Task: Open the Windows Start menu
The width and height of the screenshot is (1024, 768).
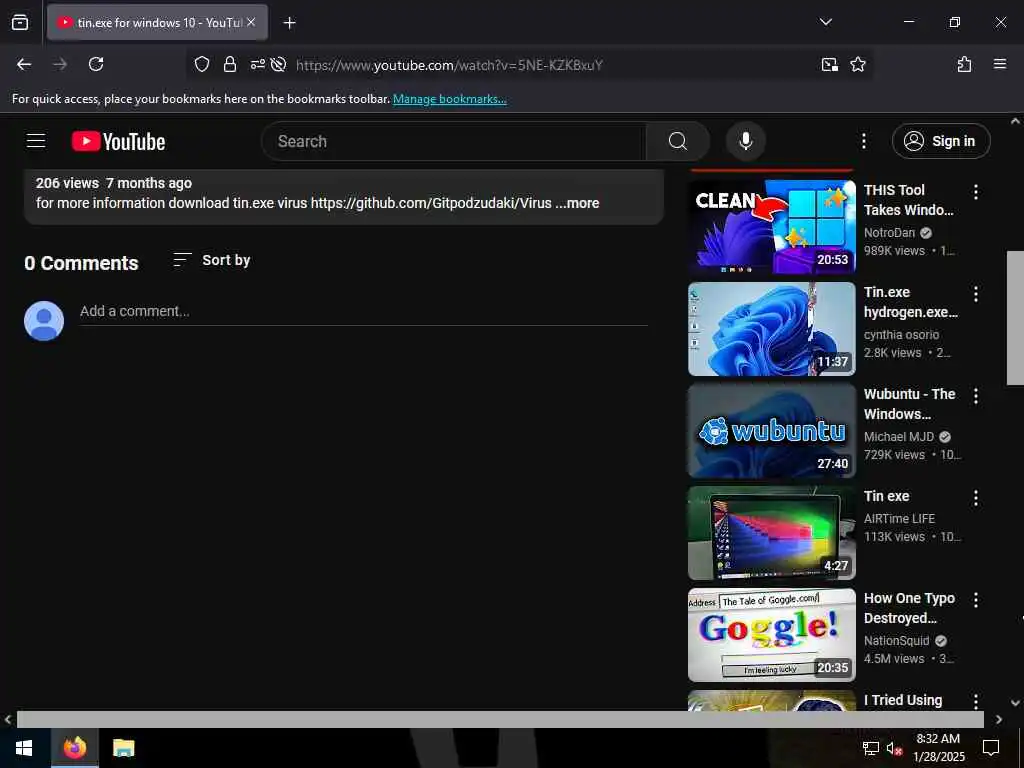Action: (24, 748)
